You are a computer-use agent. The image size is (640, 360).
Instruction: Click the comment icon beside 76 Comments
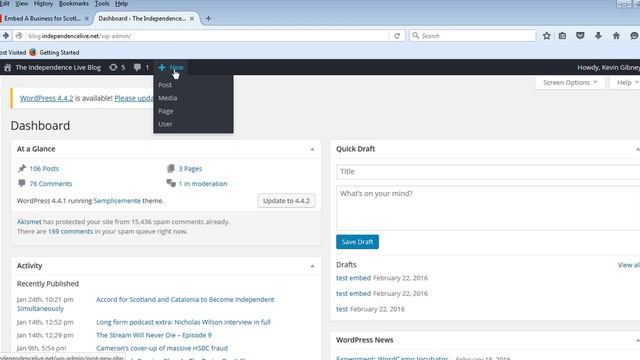(x=22, y=183)
